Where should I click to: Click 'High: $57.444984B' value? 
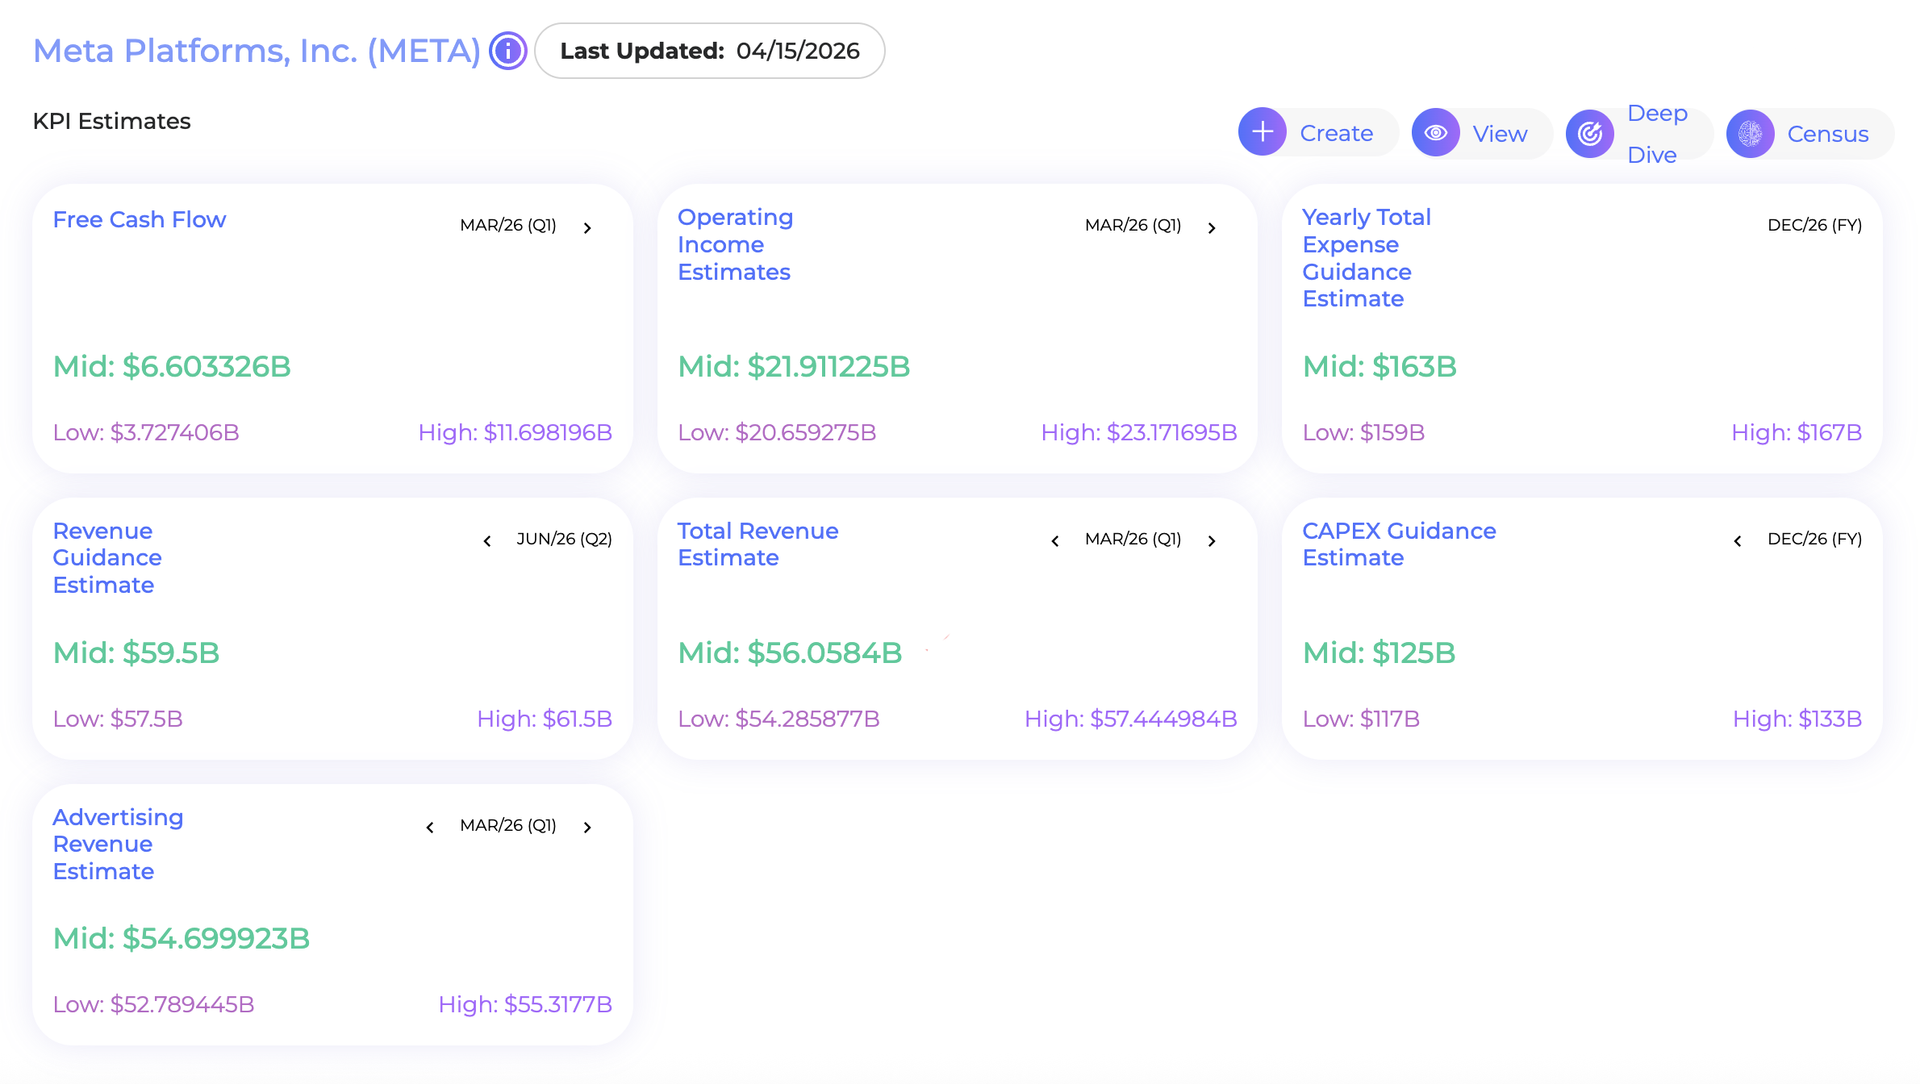(1131, 718)
